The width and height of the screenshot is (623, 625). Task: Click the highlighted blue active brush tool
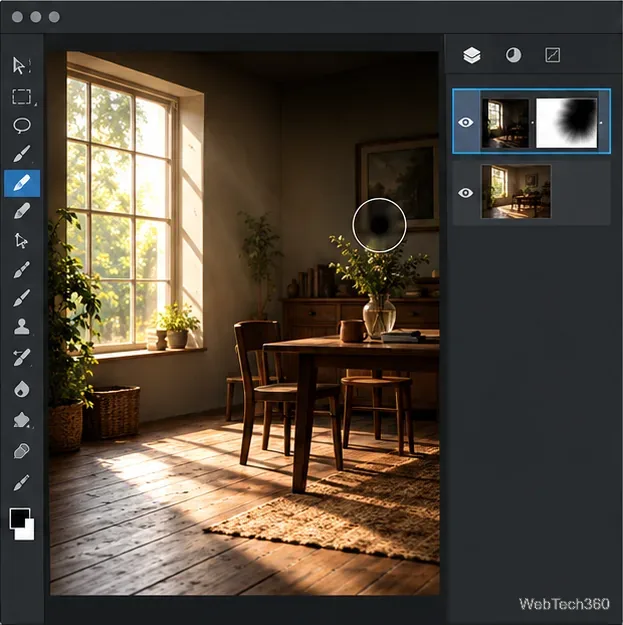pyautogui.click(x=22, y=183)
